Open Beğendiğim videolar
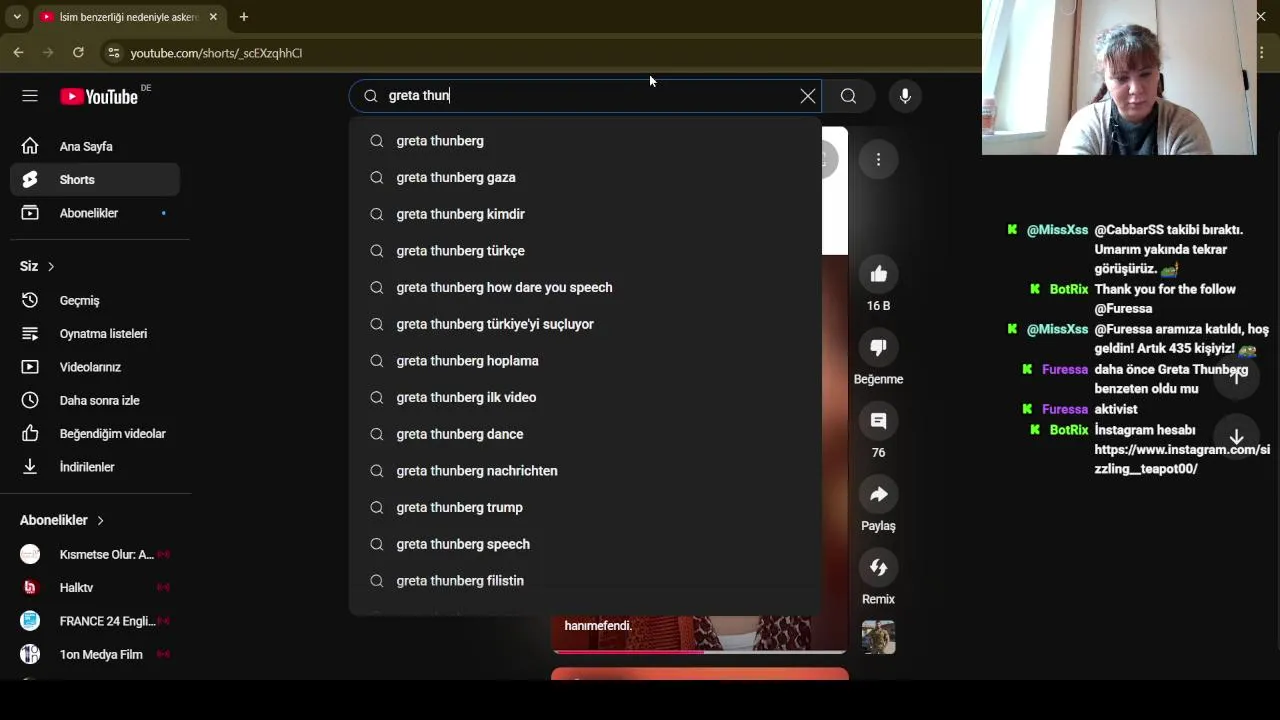This screenshot has height=720, width=1280. [95, 434]
